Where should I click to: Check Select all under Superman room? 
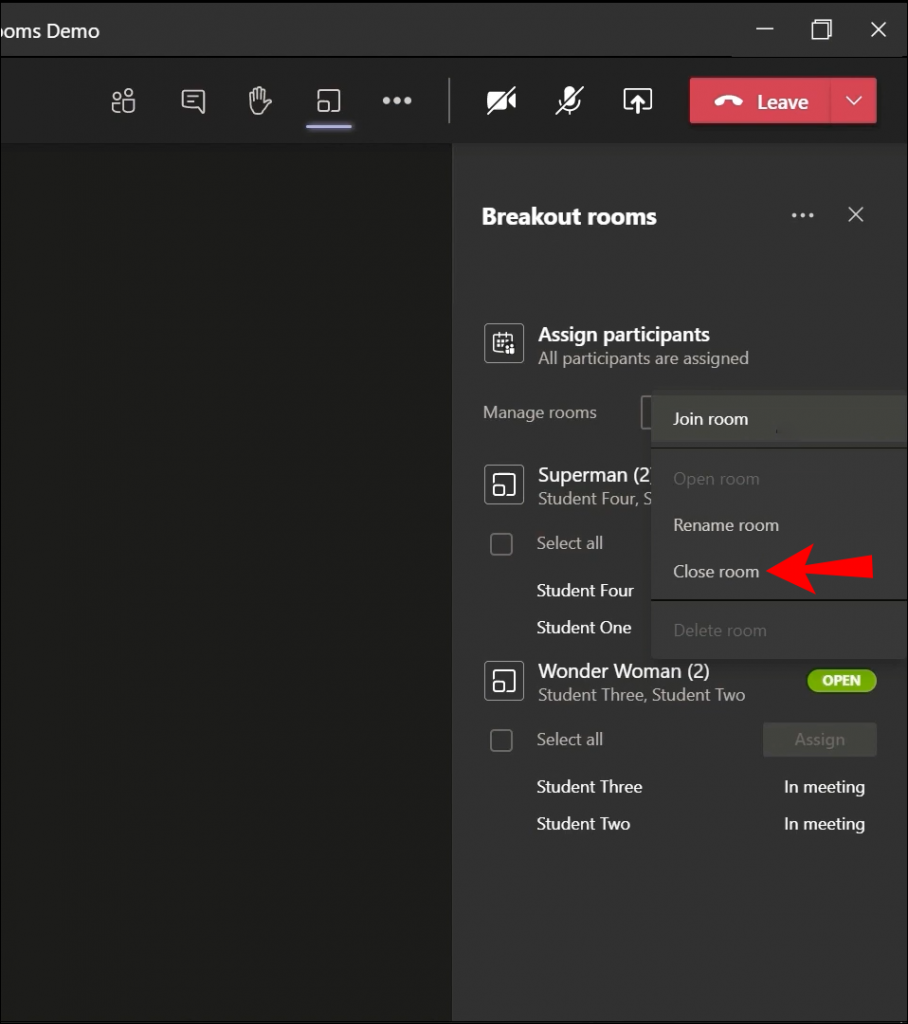[x=502, y=544]
